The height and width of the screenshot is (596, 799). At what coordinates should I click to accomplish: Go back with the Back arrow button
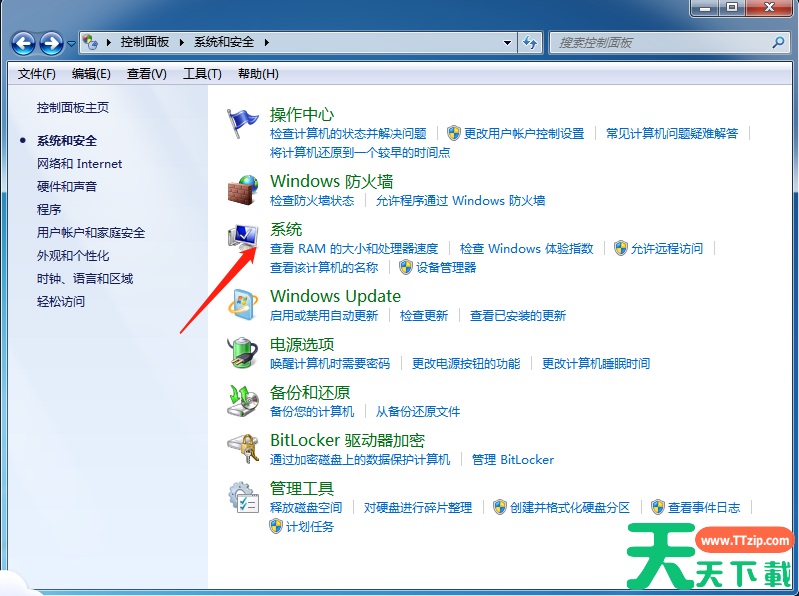[24, 43]
